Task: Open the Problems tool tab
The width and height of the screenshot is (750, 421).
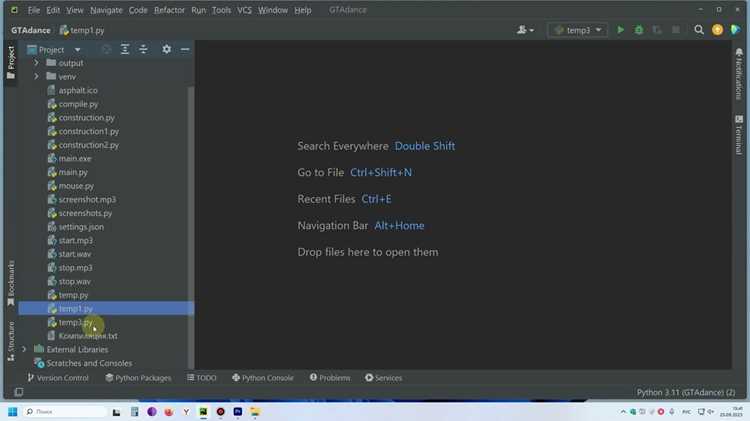Action: [x=330, y=377]
